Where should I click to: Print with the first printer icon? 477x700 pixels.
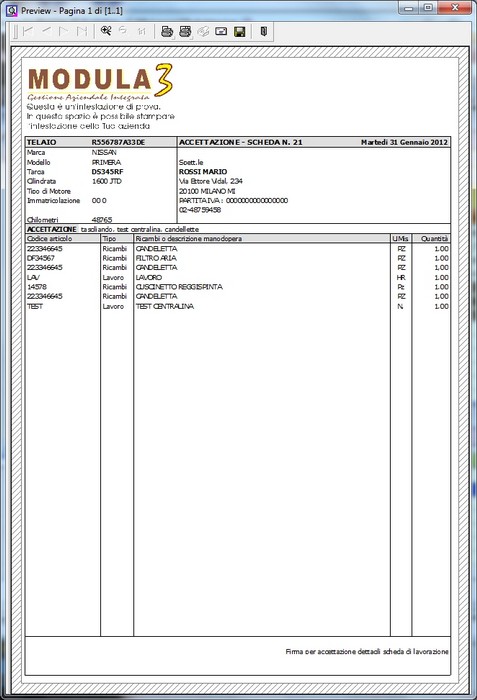[x=167, y=31]
